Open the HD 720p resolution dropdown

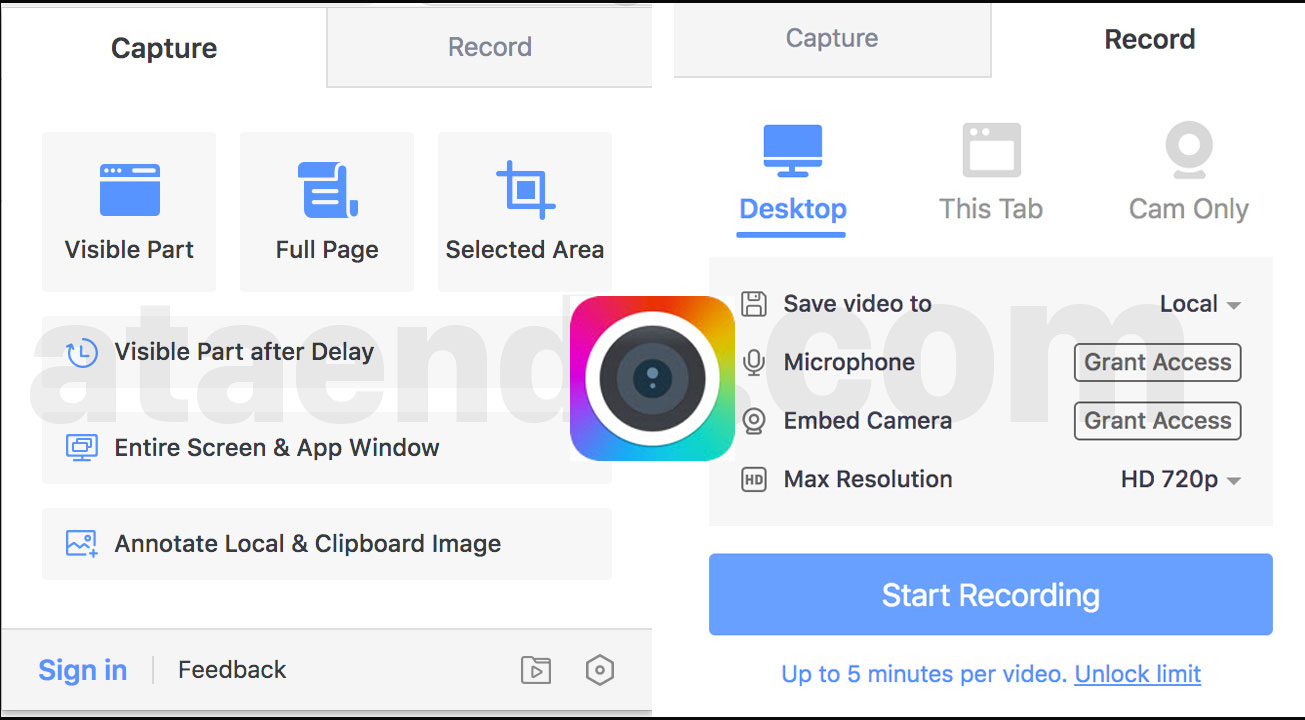coord(1181,480)
